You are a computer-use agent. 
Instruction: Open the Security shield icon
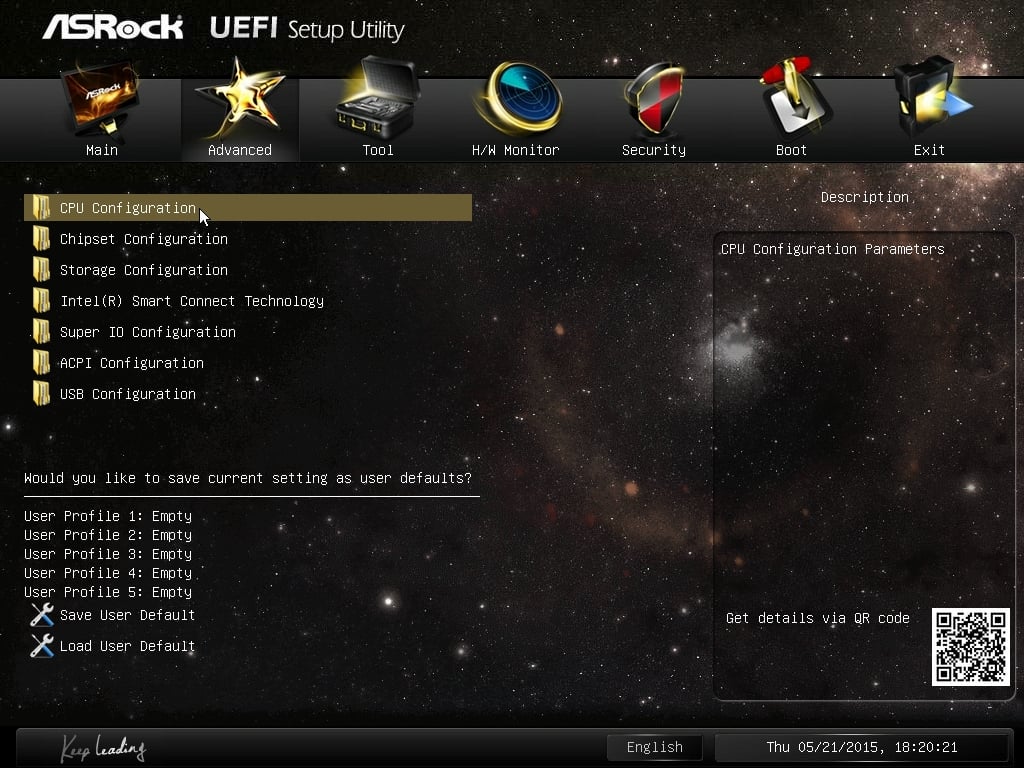[653, 98]
